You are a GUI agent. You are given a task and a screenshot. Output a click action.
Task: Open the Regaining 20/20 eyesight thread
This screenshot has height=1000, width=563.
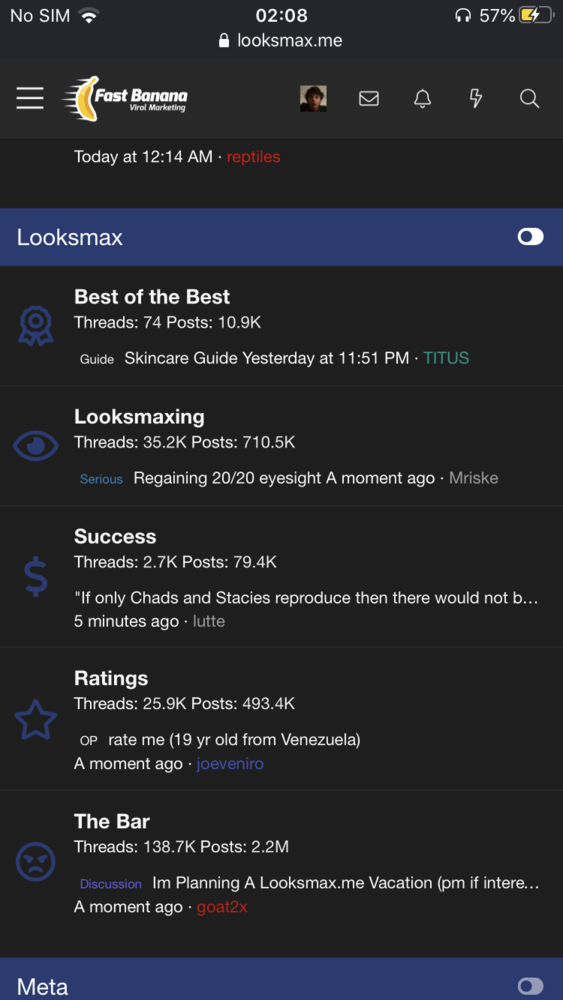228,478
